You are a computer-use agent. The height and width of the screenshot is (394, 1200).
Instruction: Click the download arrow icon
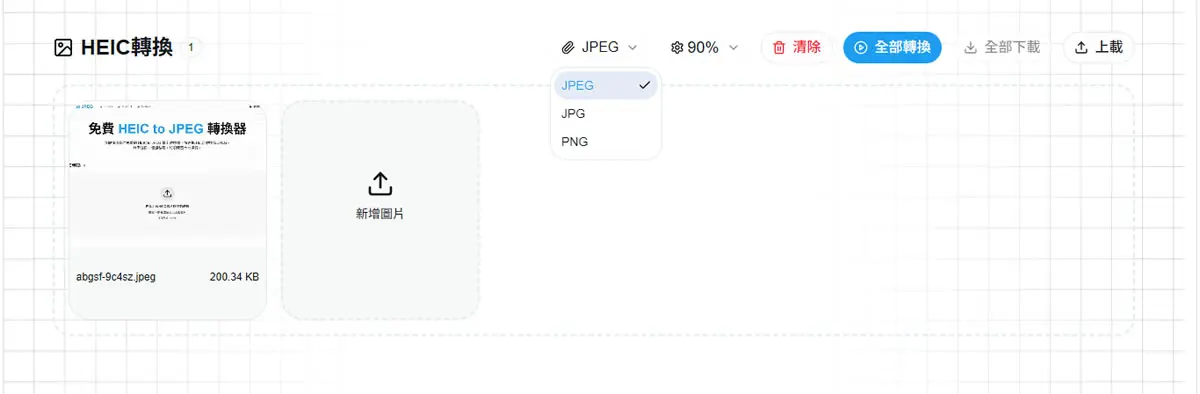[970, 47]
